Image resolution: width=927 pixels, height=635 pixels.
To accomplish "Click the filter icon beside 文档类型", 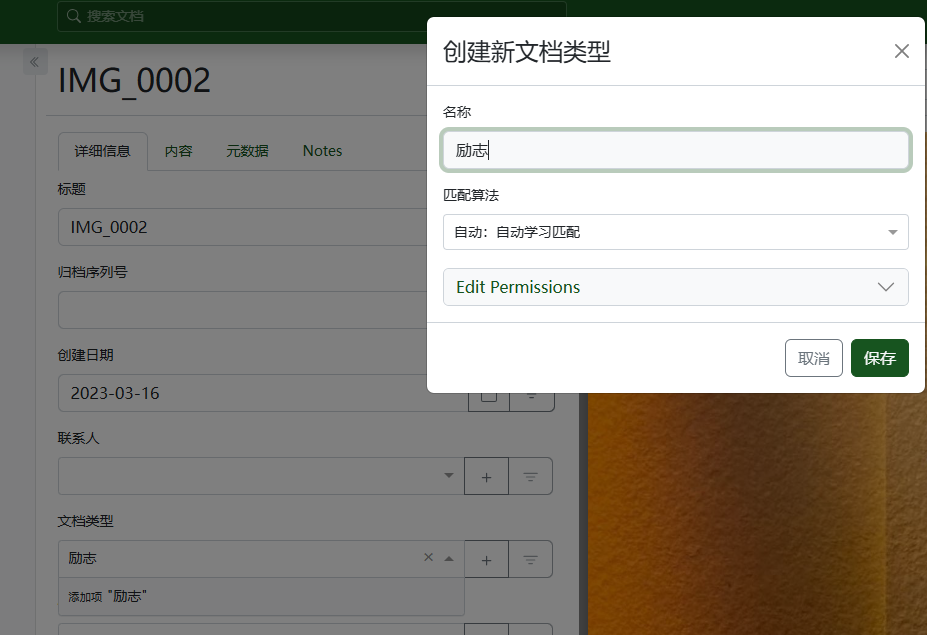I will [x=530, y=559].
